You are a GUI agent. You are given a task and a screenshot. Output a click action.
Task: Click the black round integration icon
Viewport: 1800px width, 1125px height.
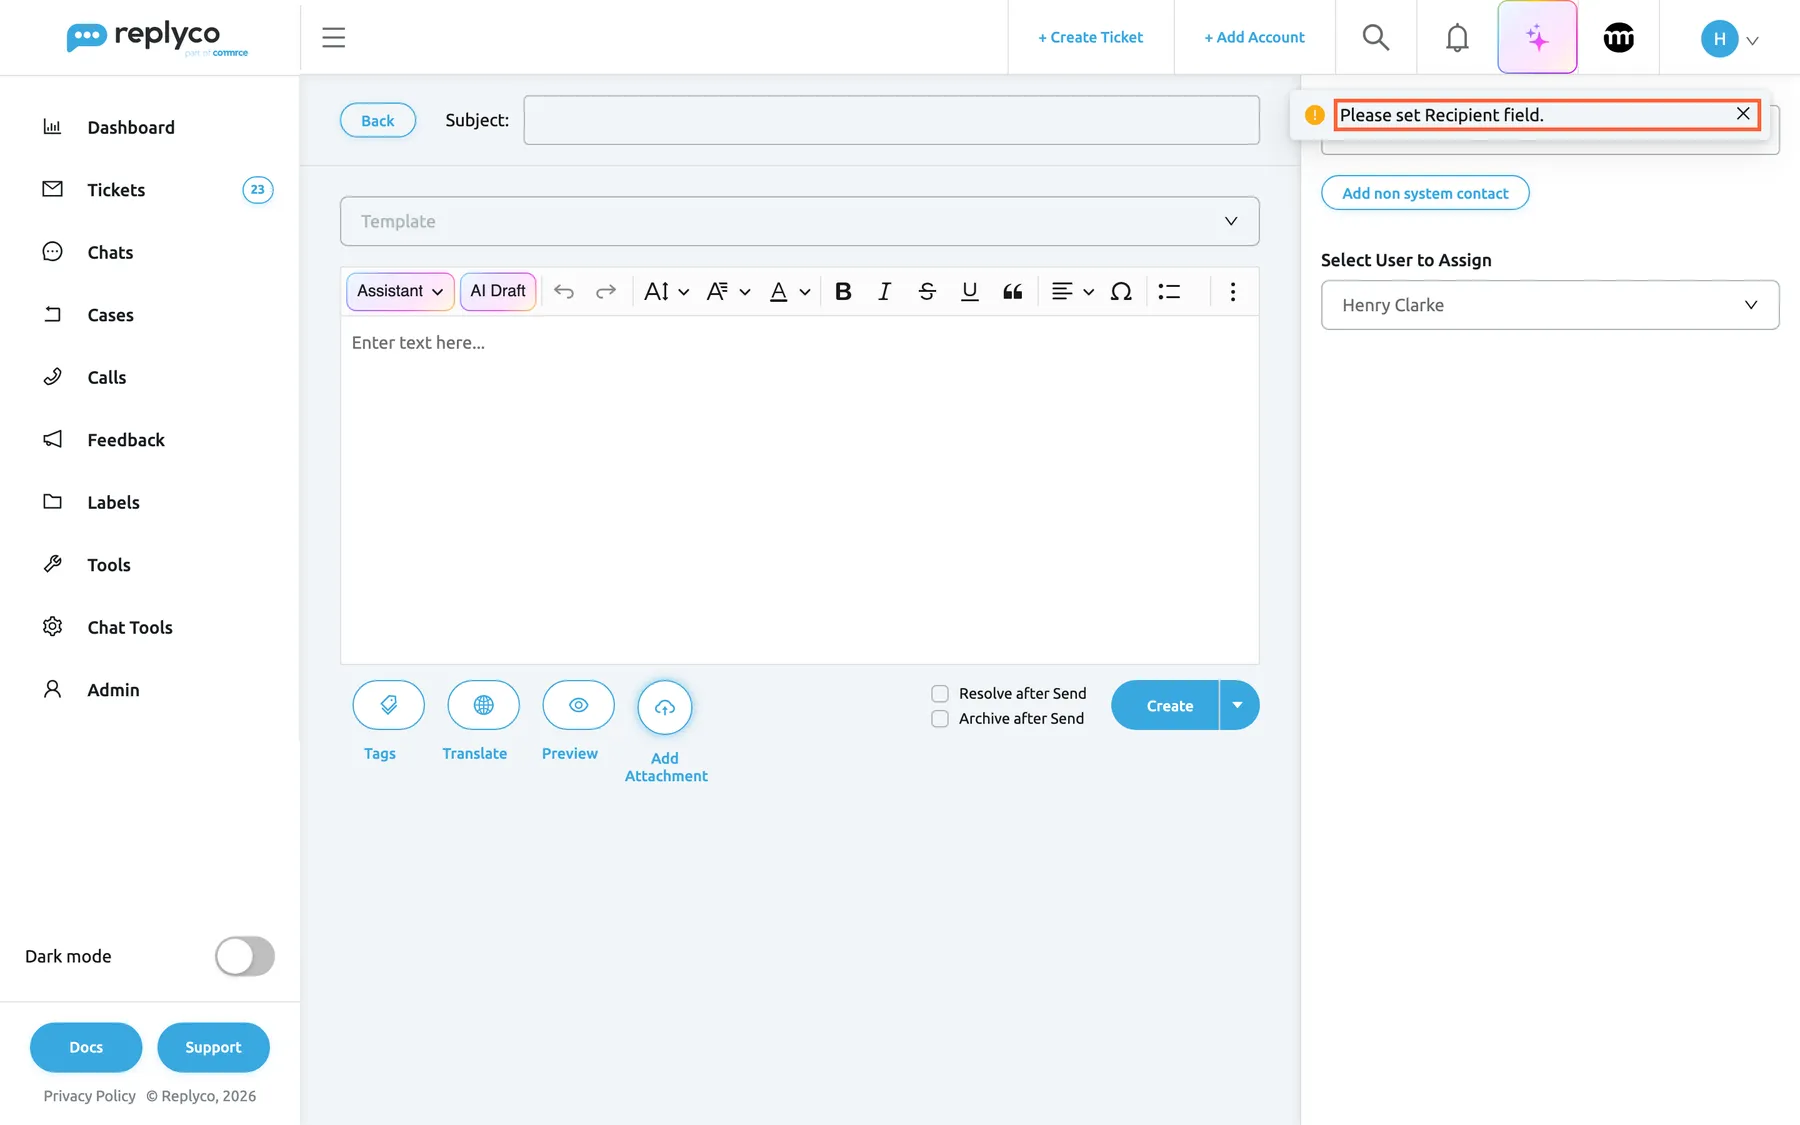pyautogui.click(x=1619, y=38)
